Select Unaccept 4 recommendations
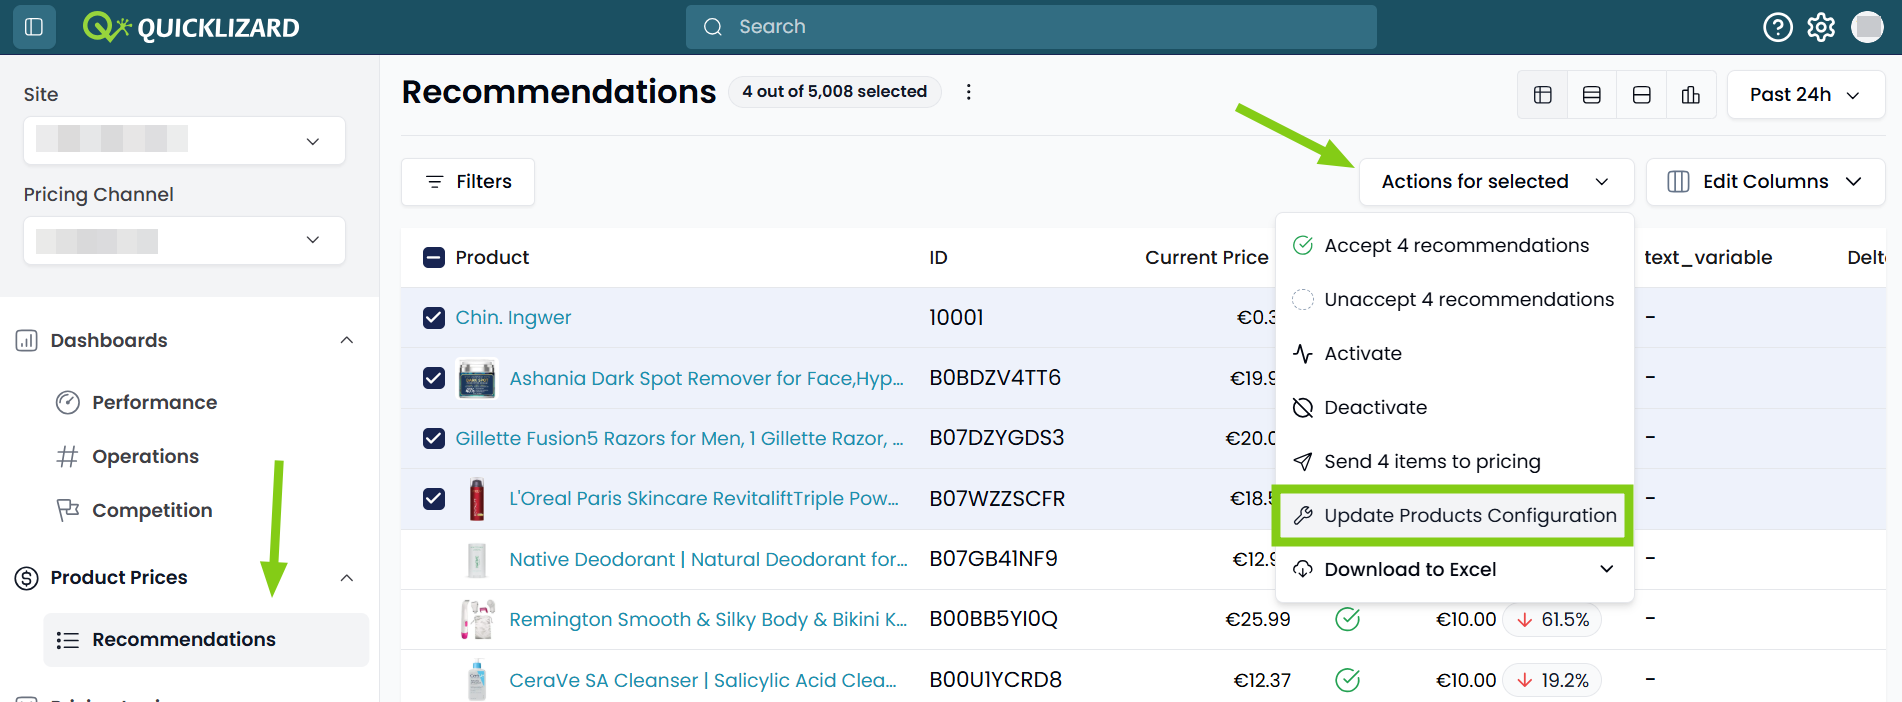1902x702 pixels. [1455, 300]
